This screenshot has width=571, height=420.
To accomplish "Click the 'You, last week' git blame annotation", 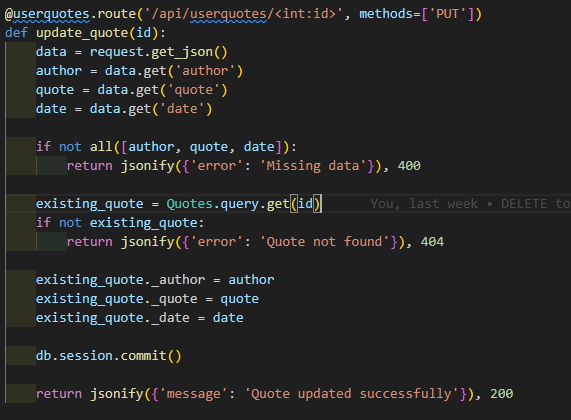I will pyautogui.click(x=424, y=204).
